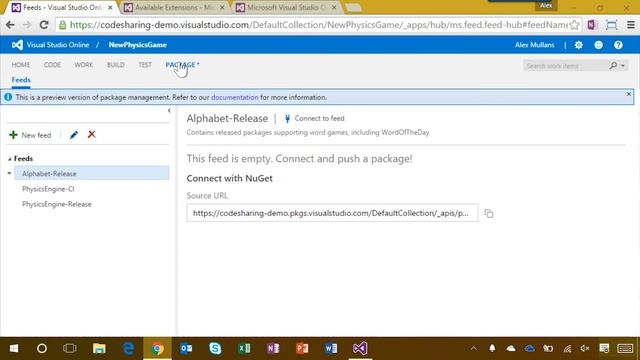Bookmark page with the star icon
The height and width of the screenshot is (360, 640).
(x=574, y=25)
